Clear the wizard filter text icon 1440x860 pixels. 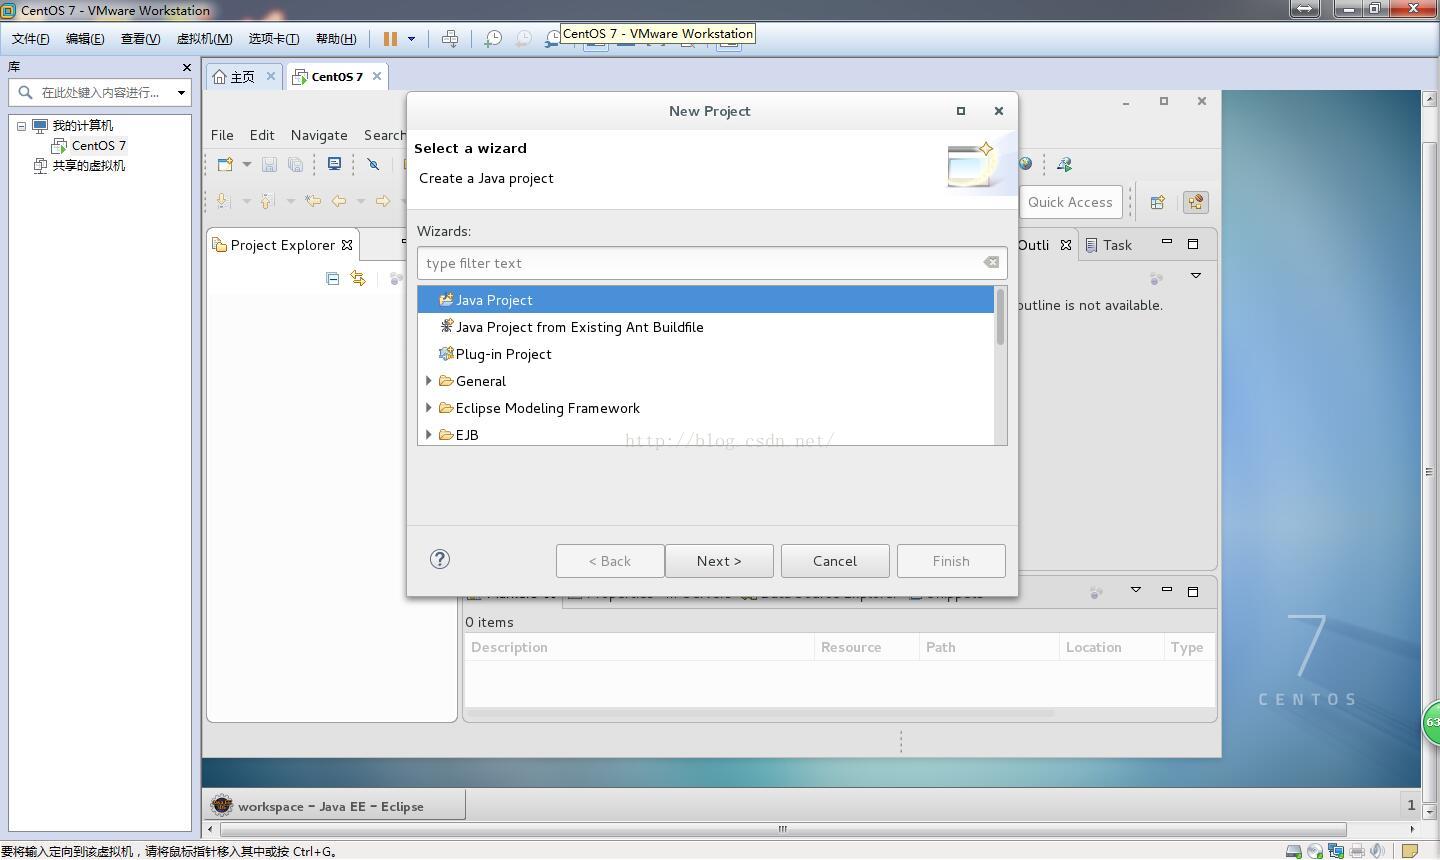[x=991, y=263]
